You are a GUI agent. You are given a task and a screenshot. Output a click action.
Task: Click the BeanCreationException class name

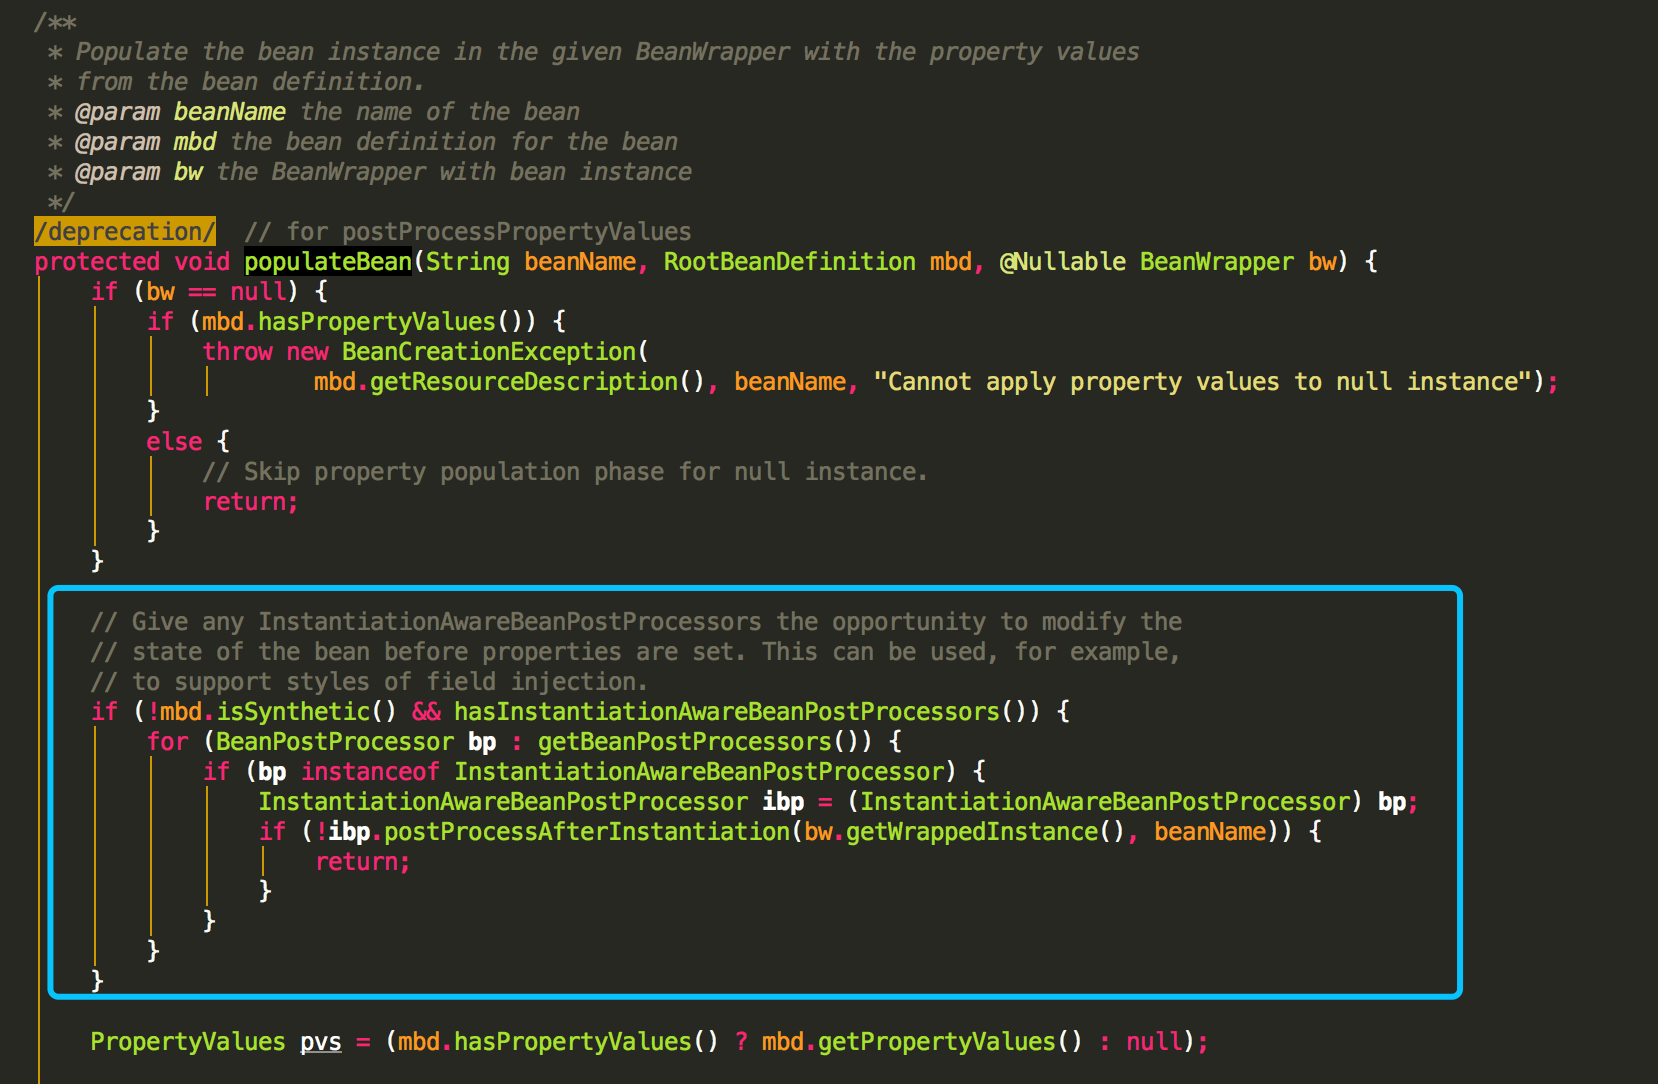pos(489,352)
